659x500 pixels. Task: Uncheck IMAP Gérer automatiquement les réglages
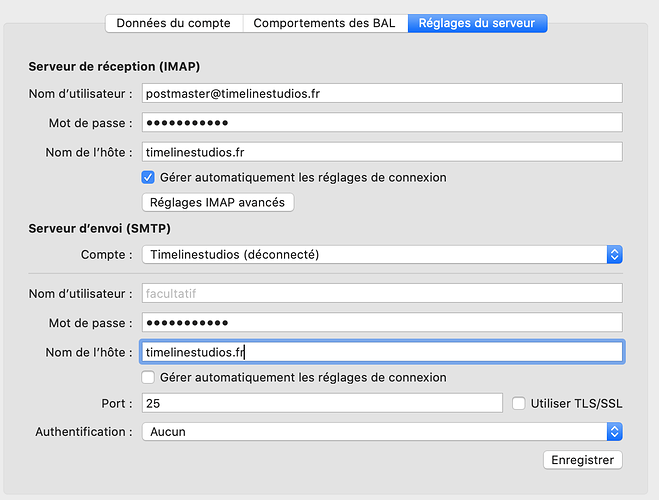point(148,177)
